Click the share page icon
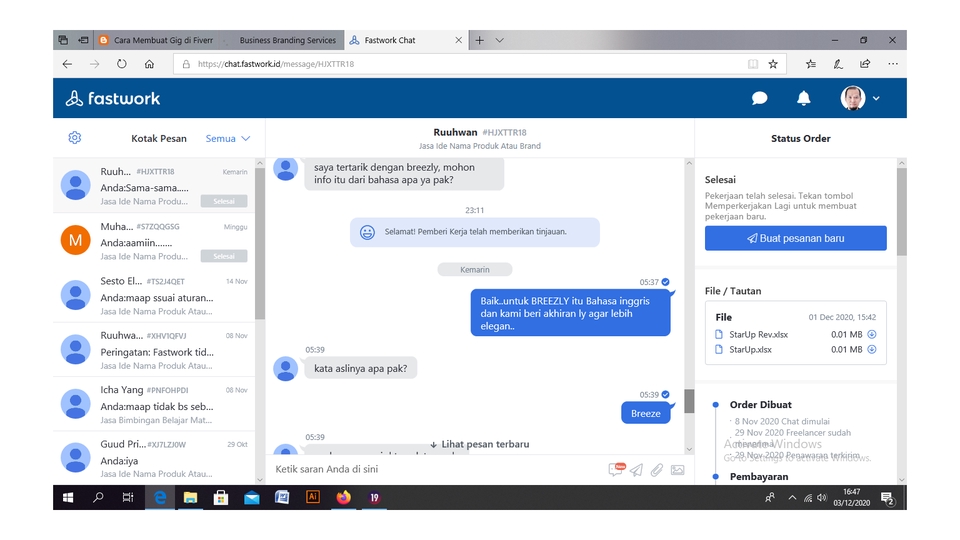The height and width of the screenshot is (540, 960). click(x=865, y=64)
